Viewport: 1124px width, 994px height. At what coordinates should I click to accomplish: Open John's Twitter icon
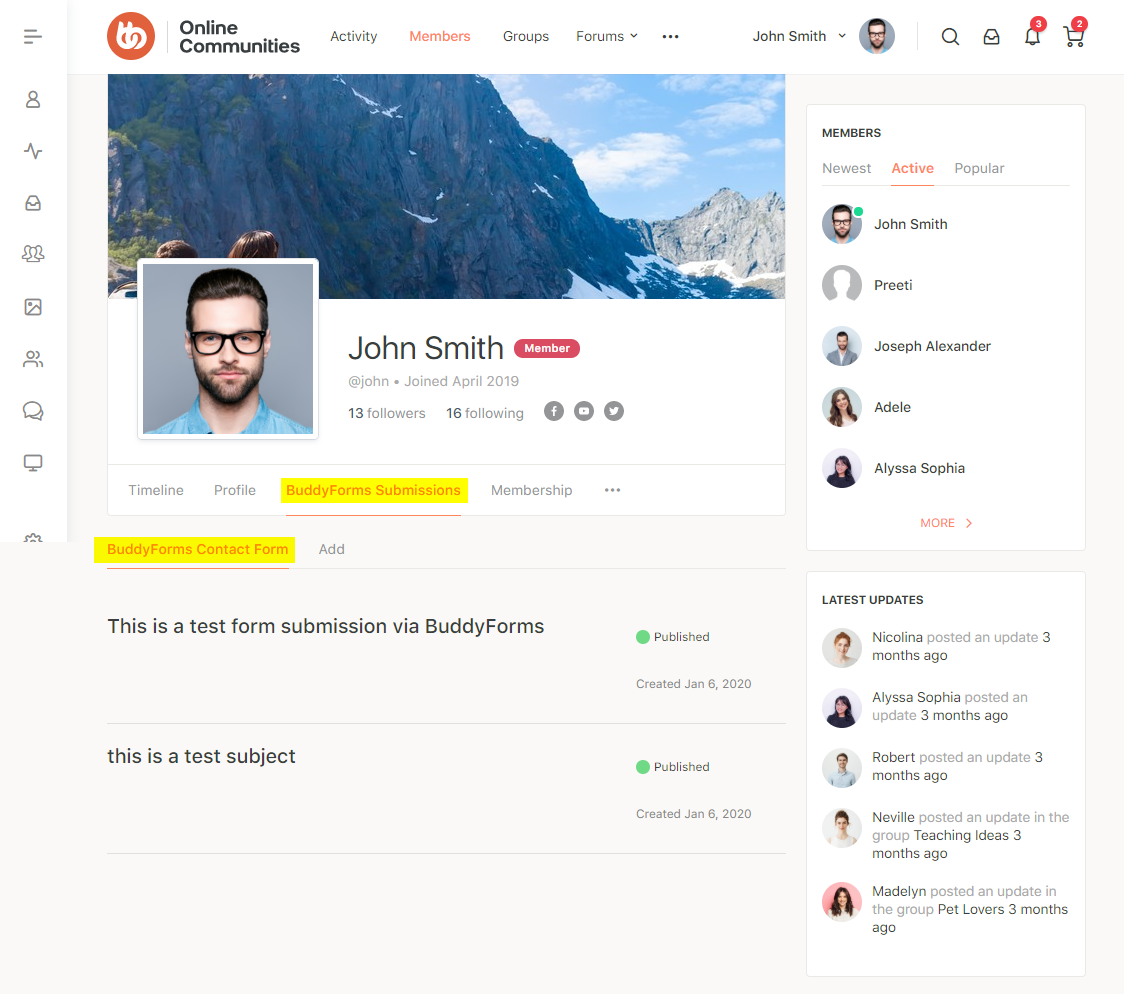[x=613, y=410]
